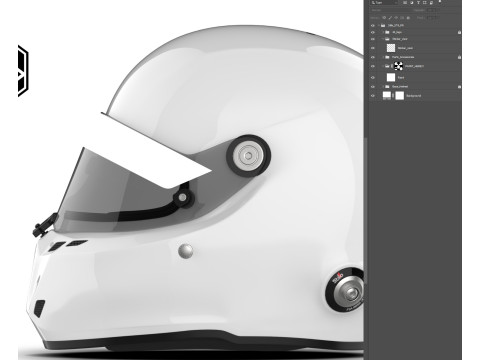Image resolution: width=480 pixels, height=360 pixels.
Task: Click folder icon of group below parent group
Action: point(387,32)
